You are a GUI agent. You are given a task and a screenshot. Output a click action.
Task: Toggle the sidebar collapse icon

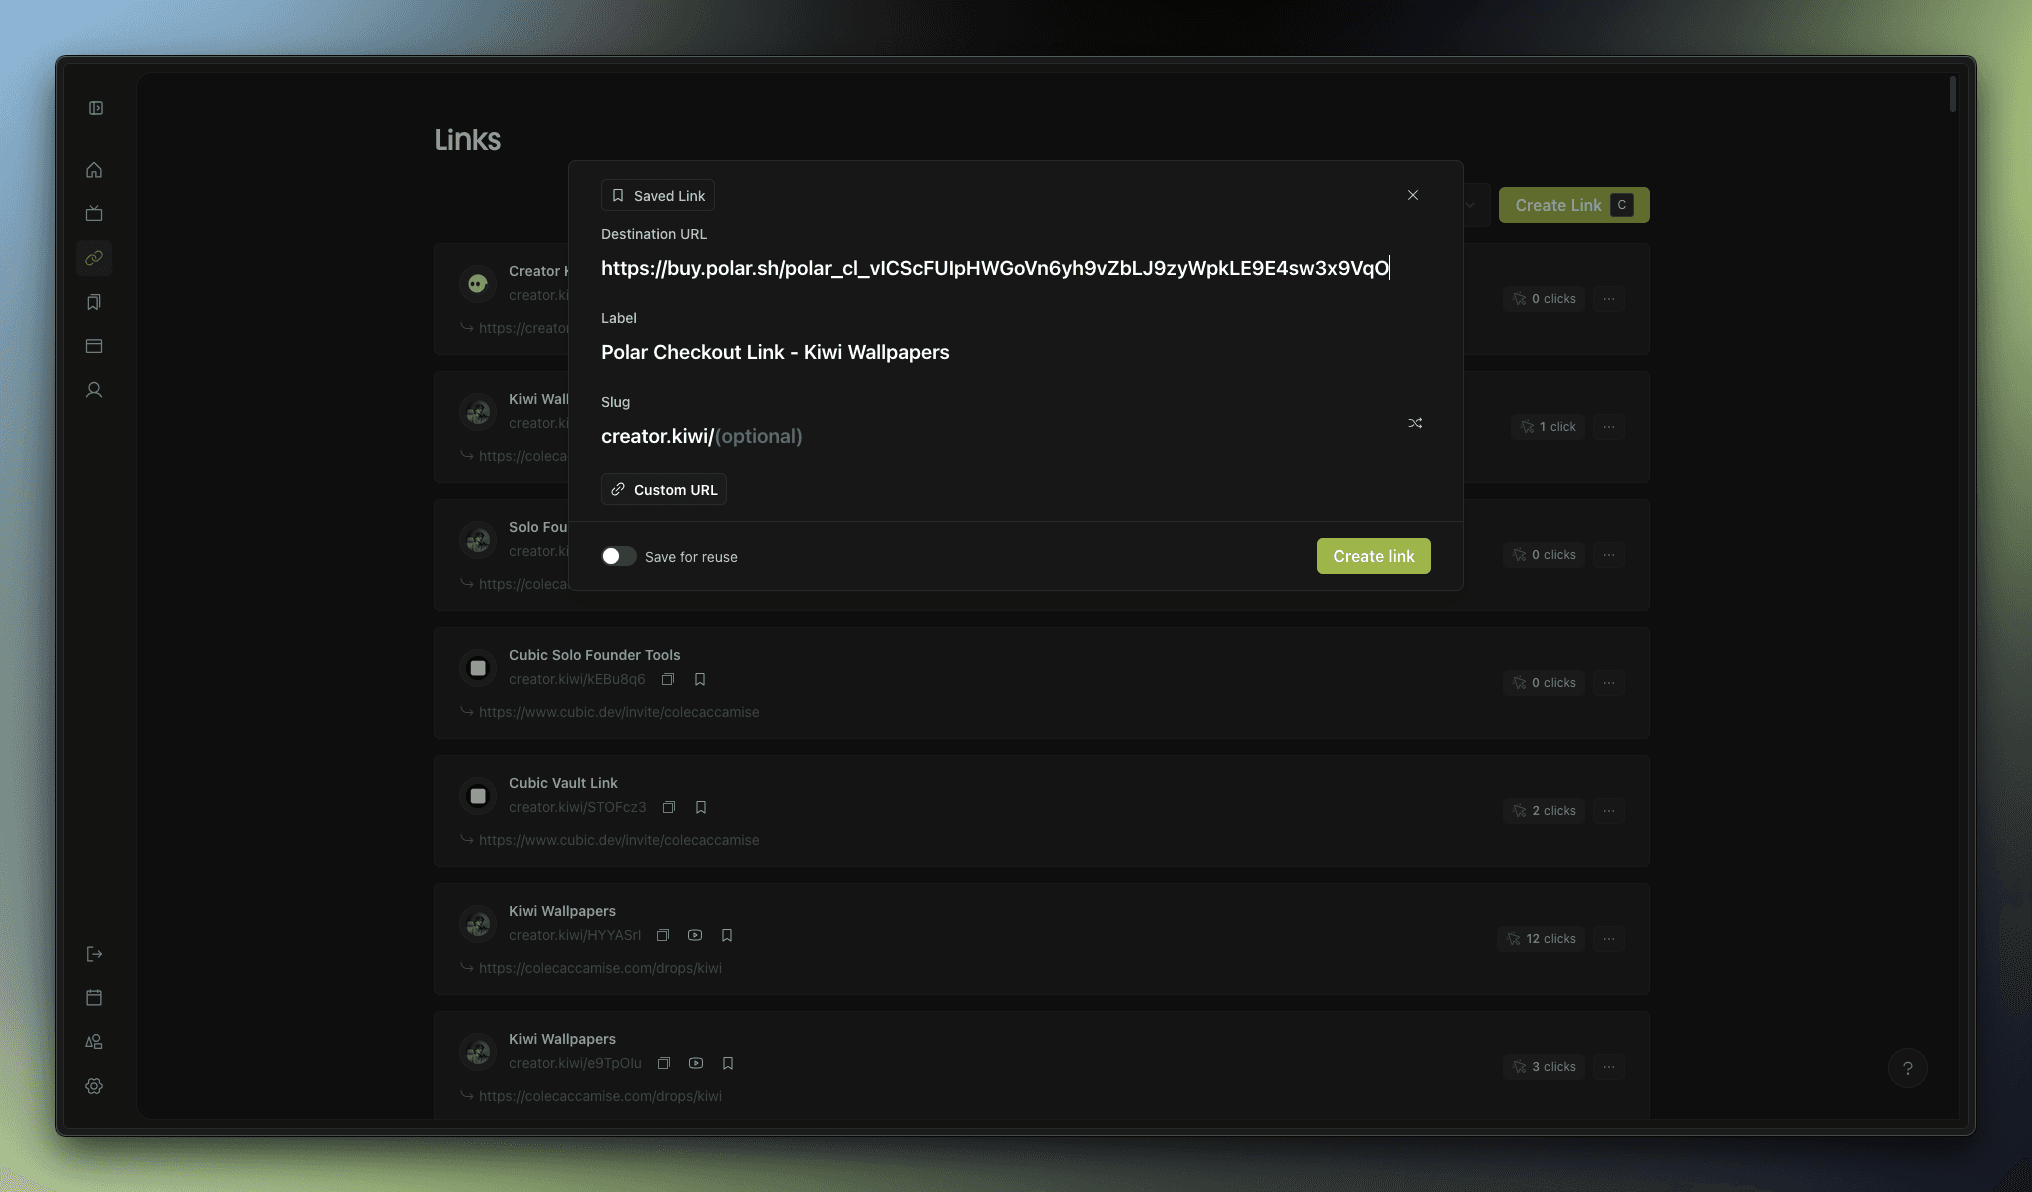(96, 108)
